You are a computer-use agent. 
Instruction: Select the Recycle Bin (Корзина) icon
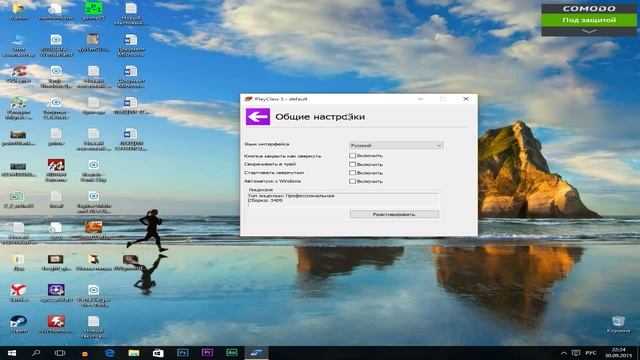618,324
